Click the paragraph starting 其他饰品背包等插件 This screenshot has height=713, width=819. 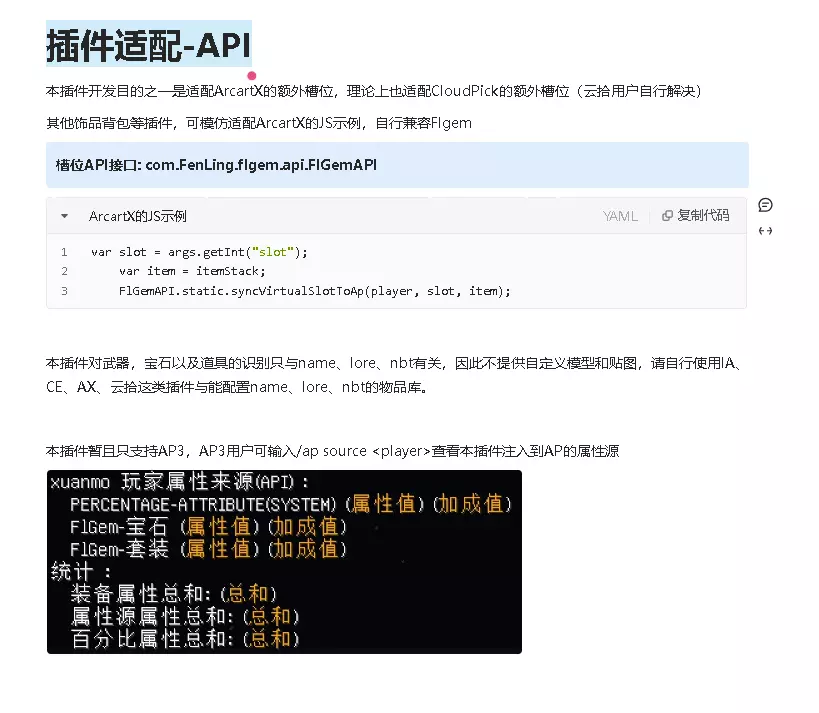click(259, 123)
